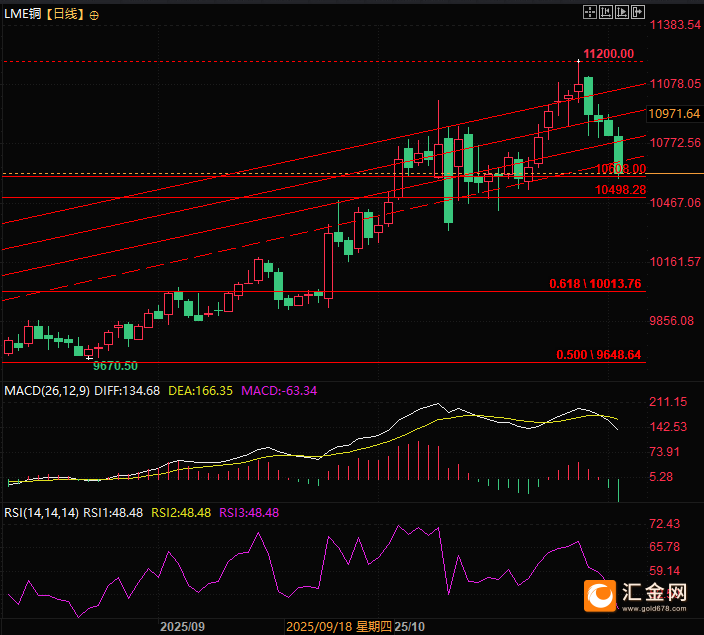Select the 0.500 \ 9648.64 Fibonacci label
The height and width of the screenshot is (635, 704).
tap(598, 355)
